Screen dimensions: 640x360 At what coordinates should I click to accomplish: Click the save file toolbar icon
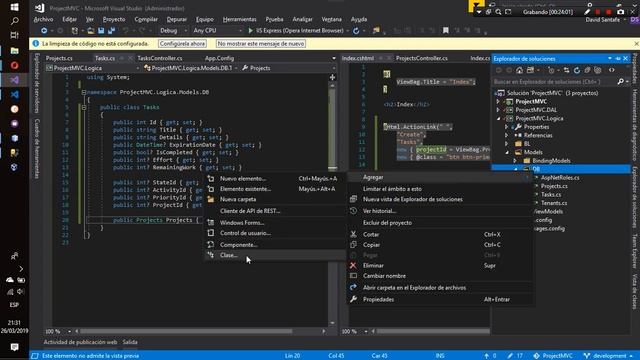tap(101, 31)
